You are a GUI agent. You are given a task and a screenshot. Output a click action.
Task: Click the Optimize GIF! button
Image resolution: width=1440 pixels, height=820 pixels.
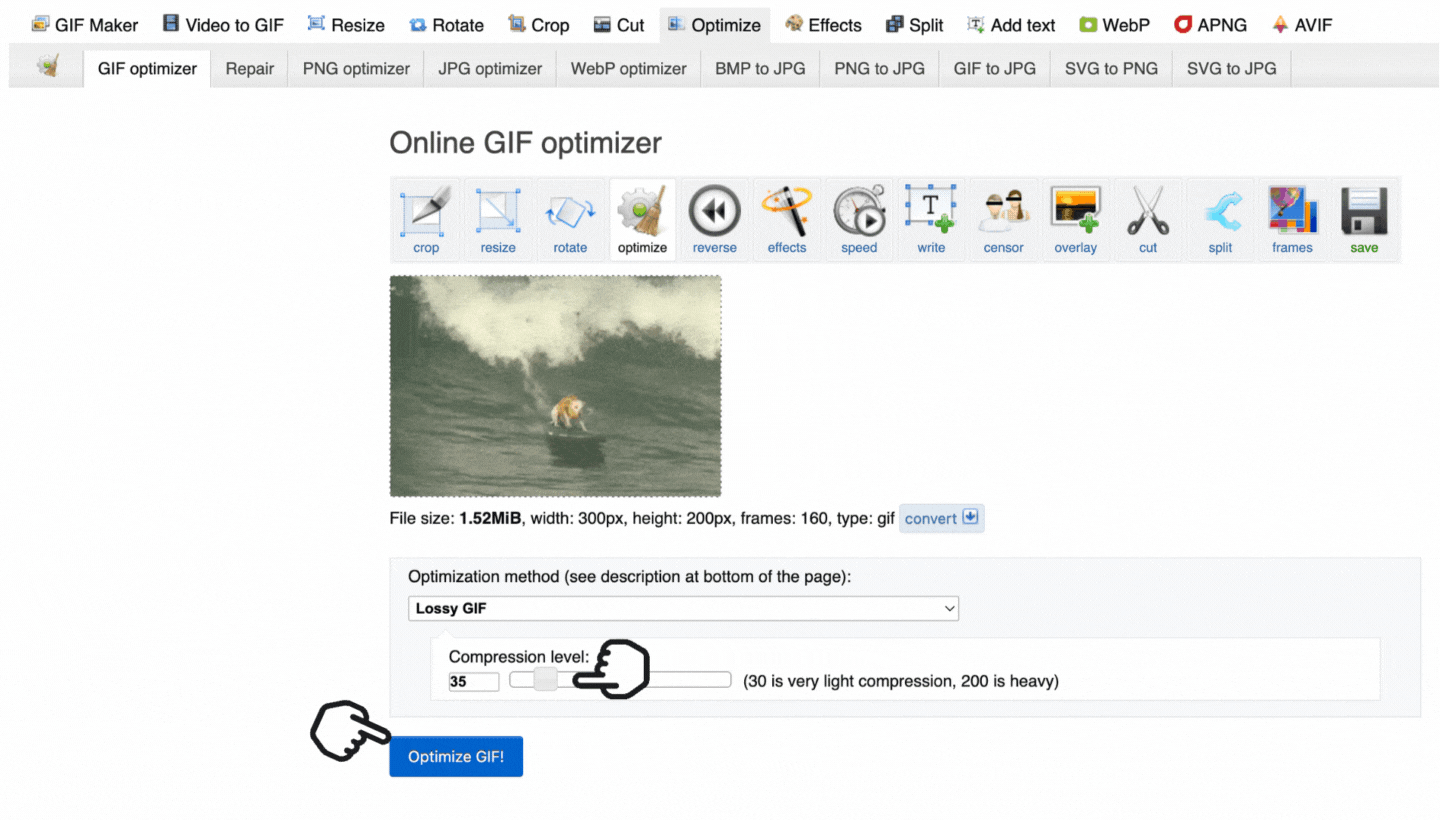[x=456, y=756]
